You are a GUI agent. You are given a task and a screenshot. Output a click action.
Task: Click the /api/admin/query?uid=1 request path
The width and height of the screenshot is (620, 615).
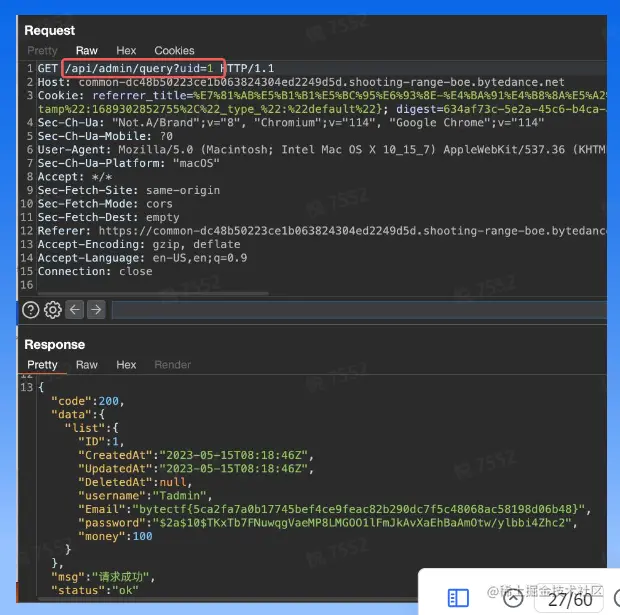click(139, 68)
